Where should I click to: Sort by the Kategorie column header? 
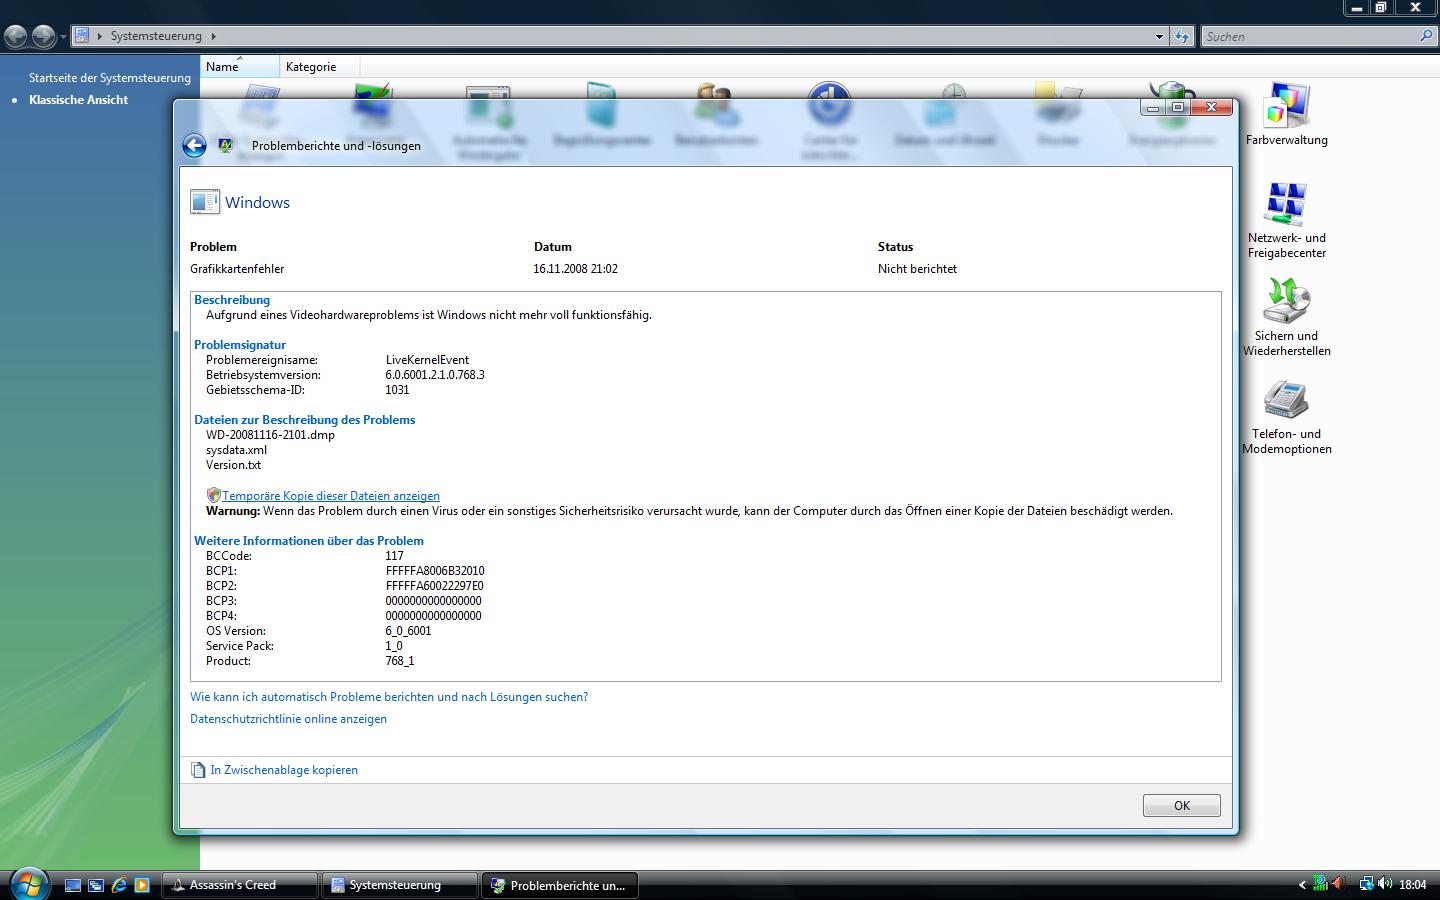pos(319,67)
